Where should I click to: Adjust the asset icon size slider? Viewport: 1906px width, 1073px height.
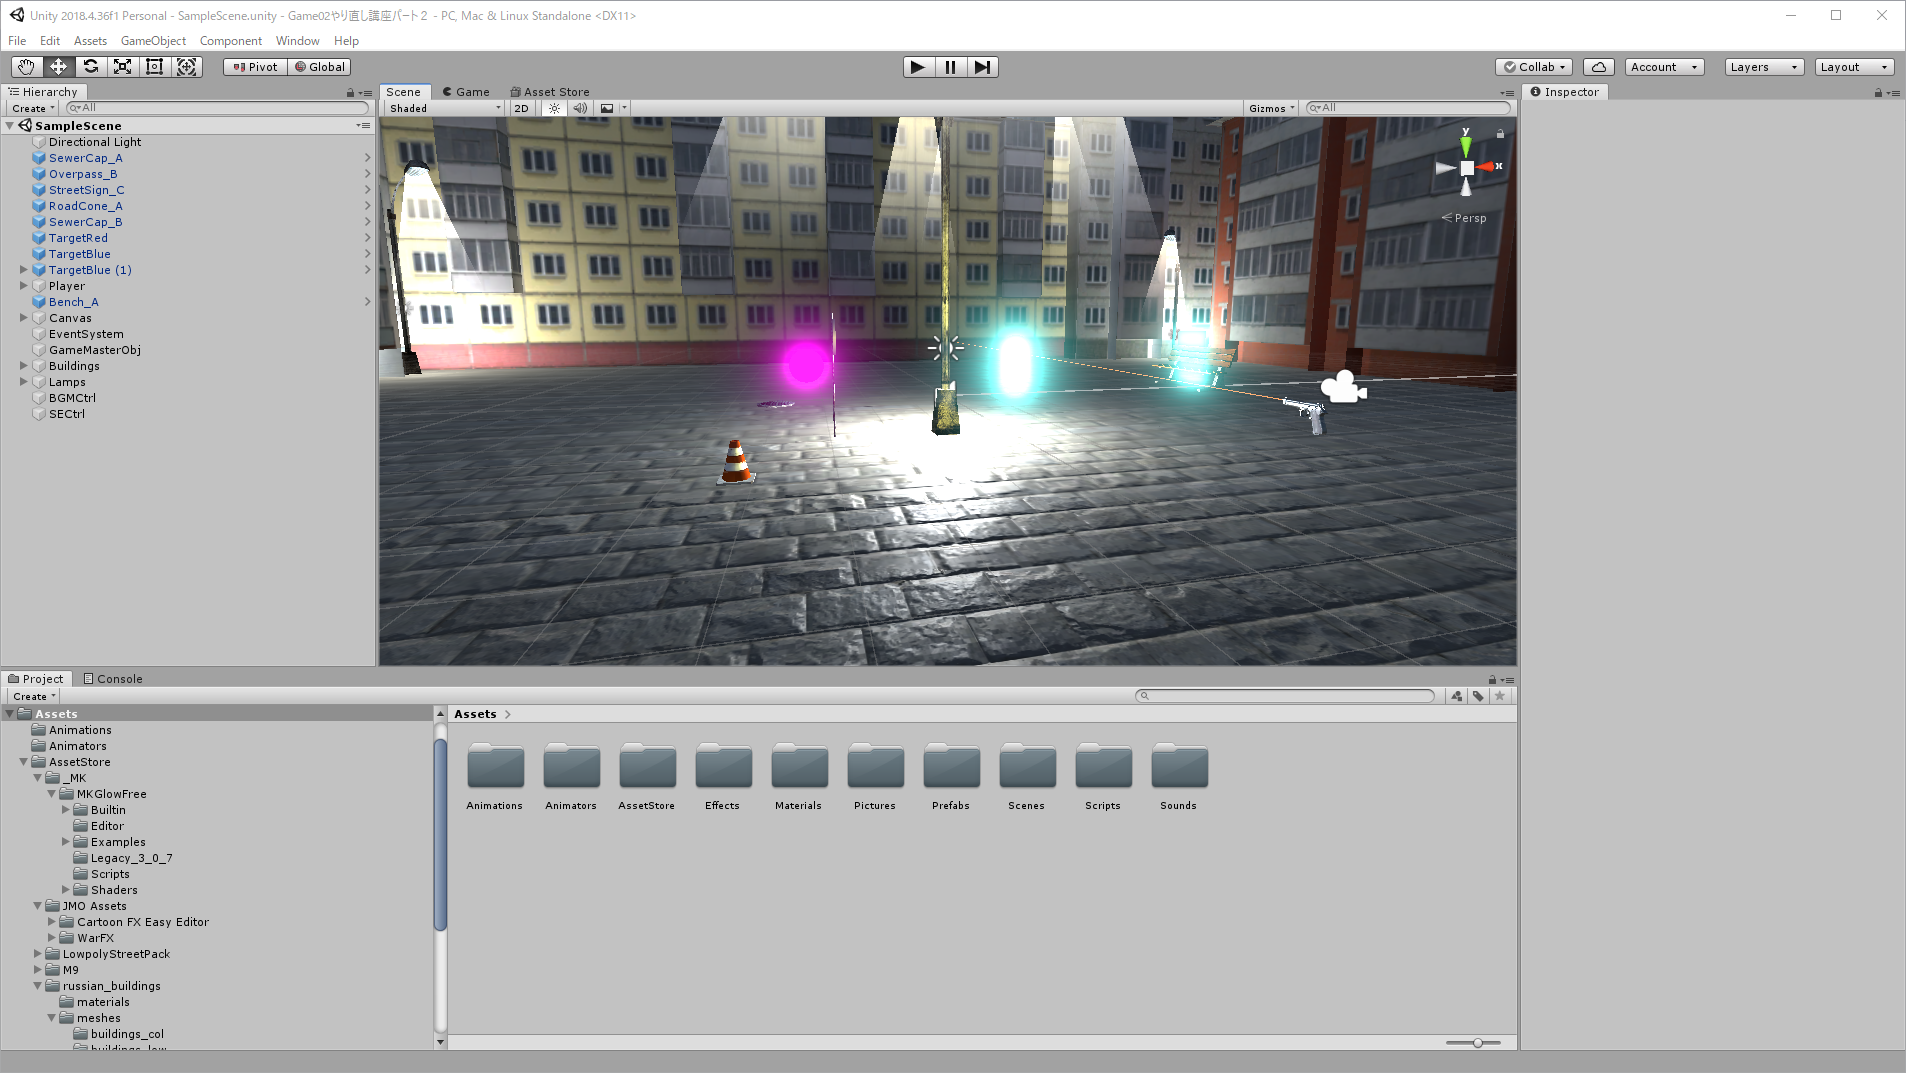[x=1477, y=1043]
